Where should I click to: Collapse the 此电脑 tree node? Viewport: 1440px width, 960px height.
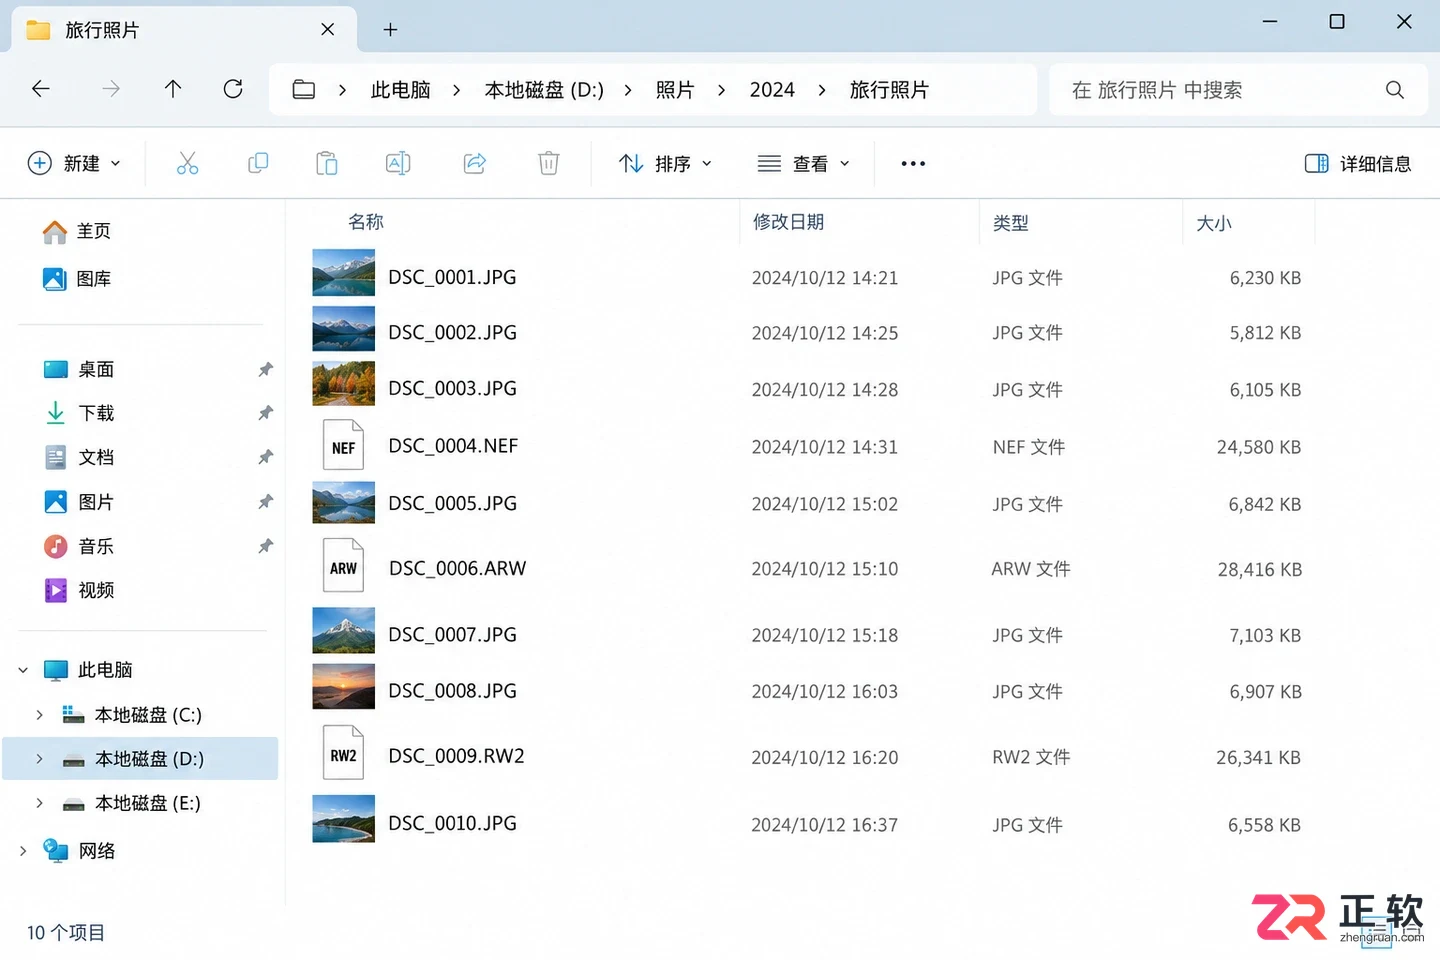tap(23, 670)
